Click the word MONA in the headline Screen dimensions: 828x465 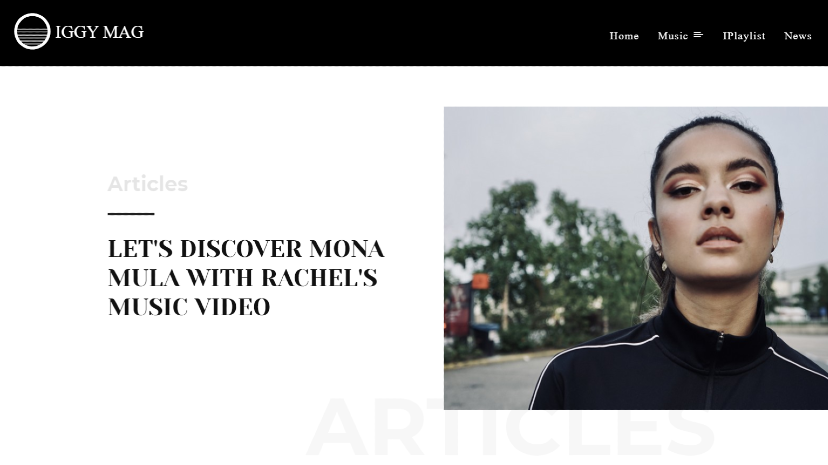click(x=347, y=249)
